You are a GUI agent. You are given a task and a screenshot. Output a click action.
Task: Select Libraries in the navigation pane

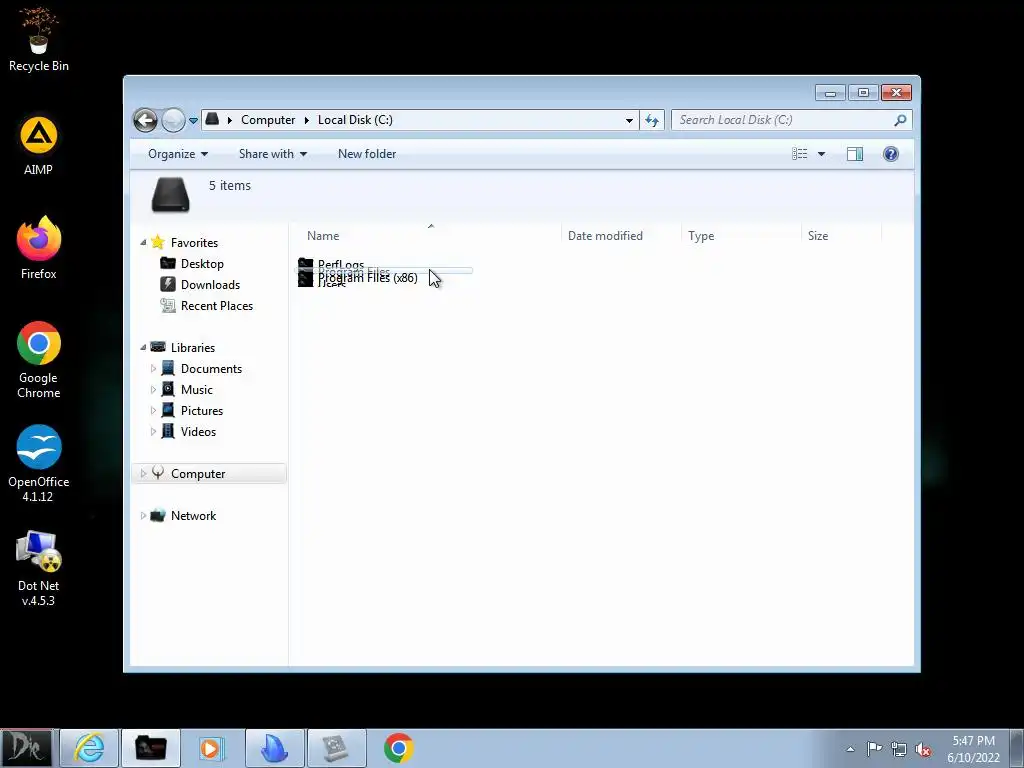pyautogui.click(x=193, y=348)
